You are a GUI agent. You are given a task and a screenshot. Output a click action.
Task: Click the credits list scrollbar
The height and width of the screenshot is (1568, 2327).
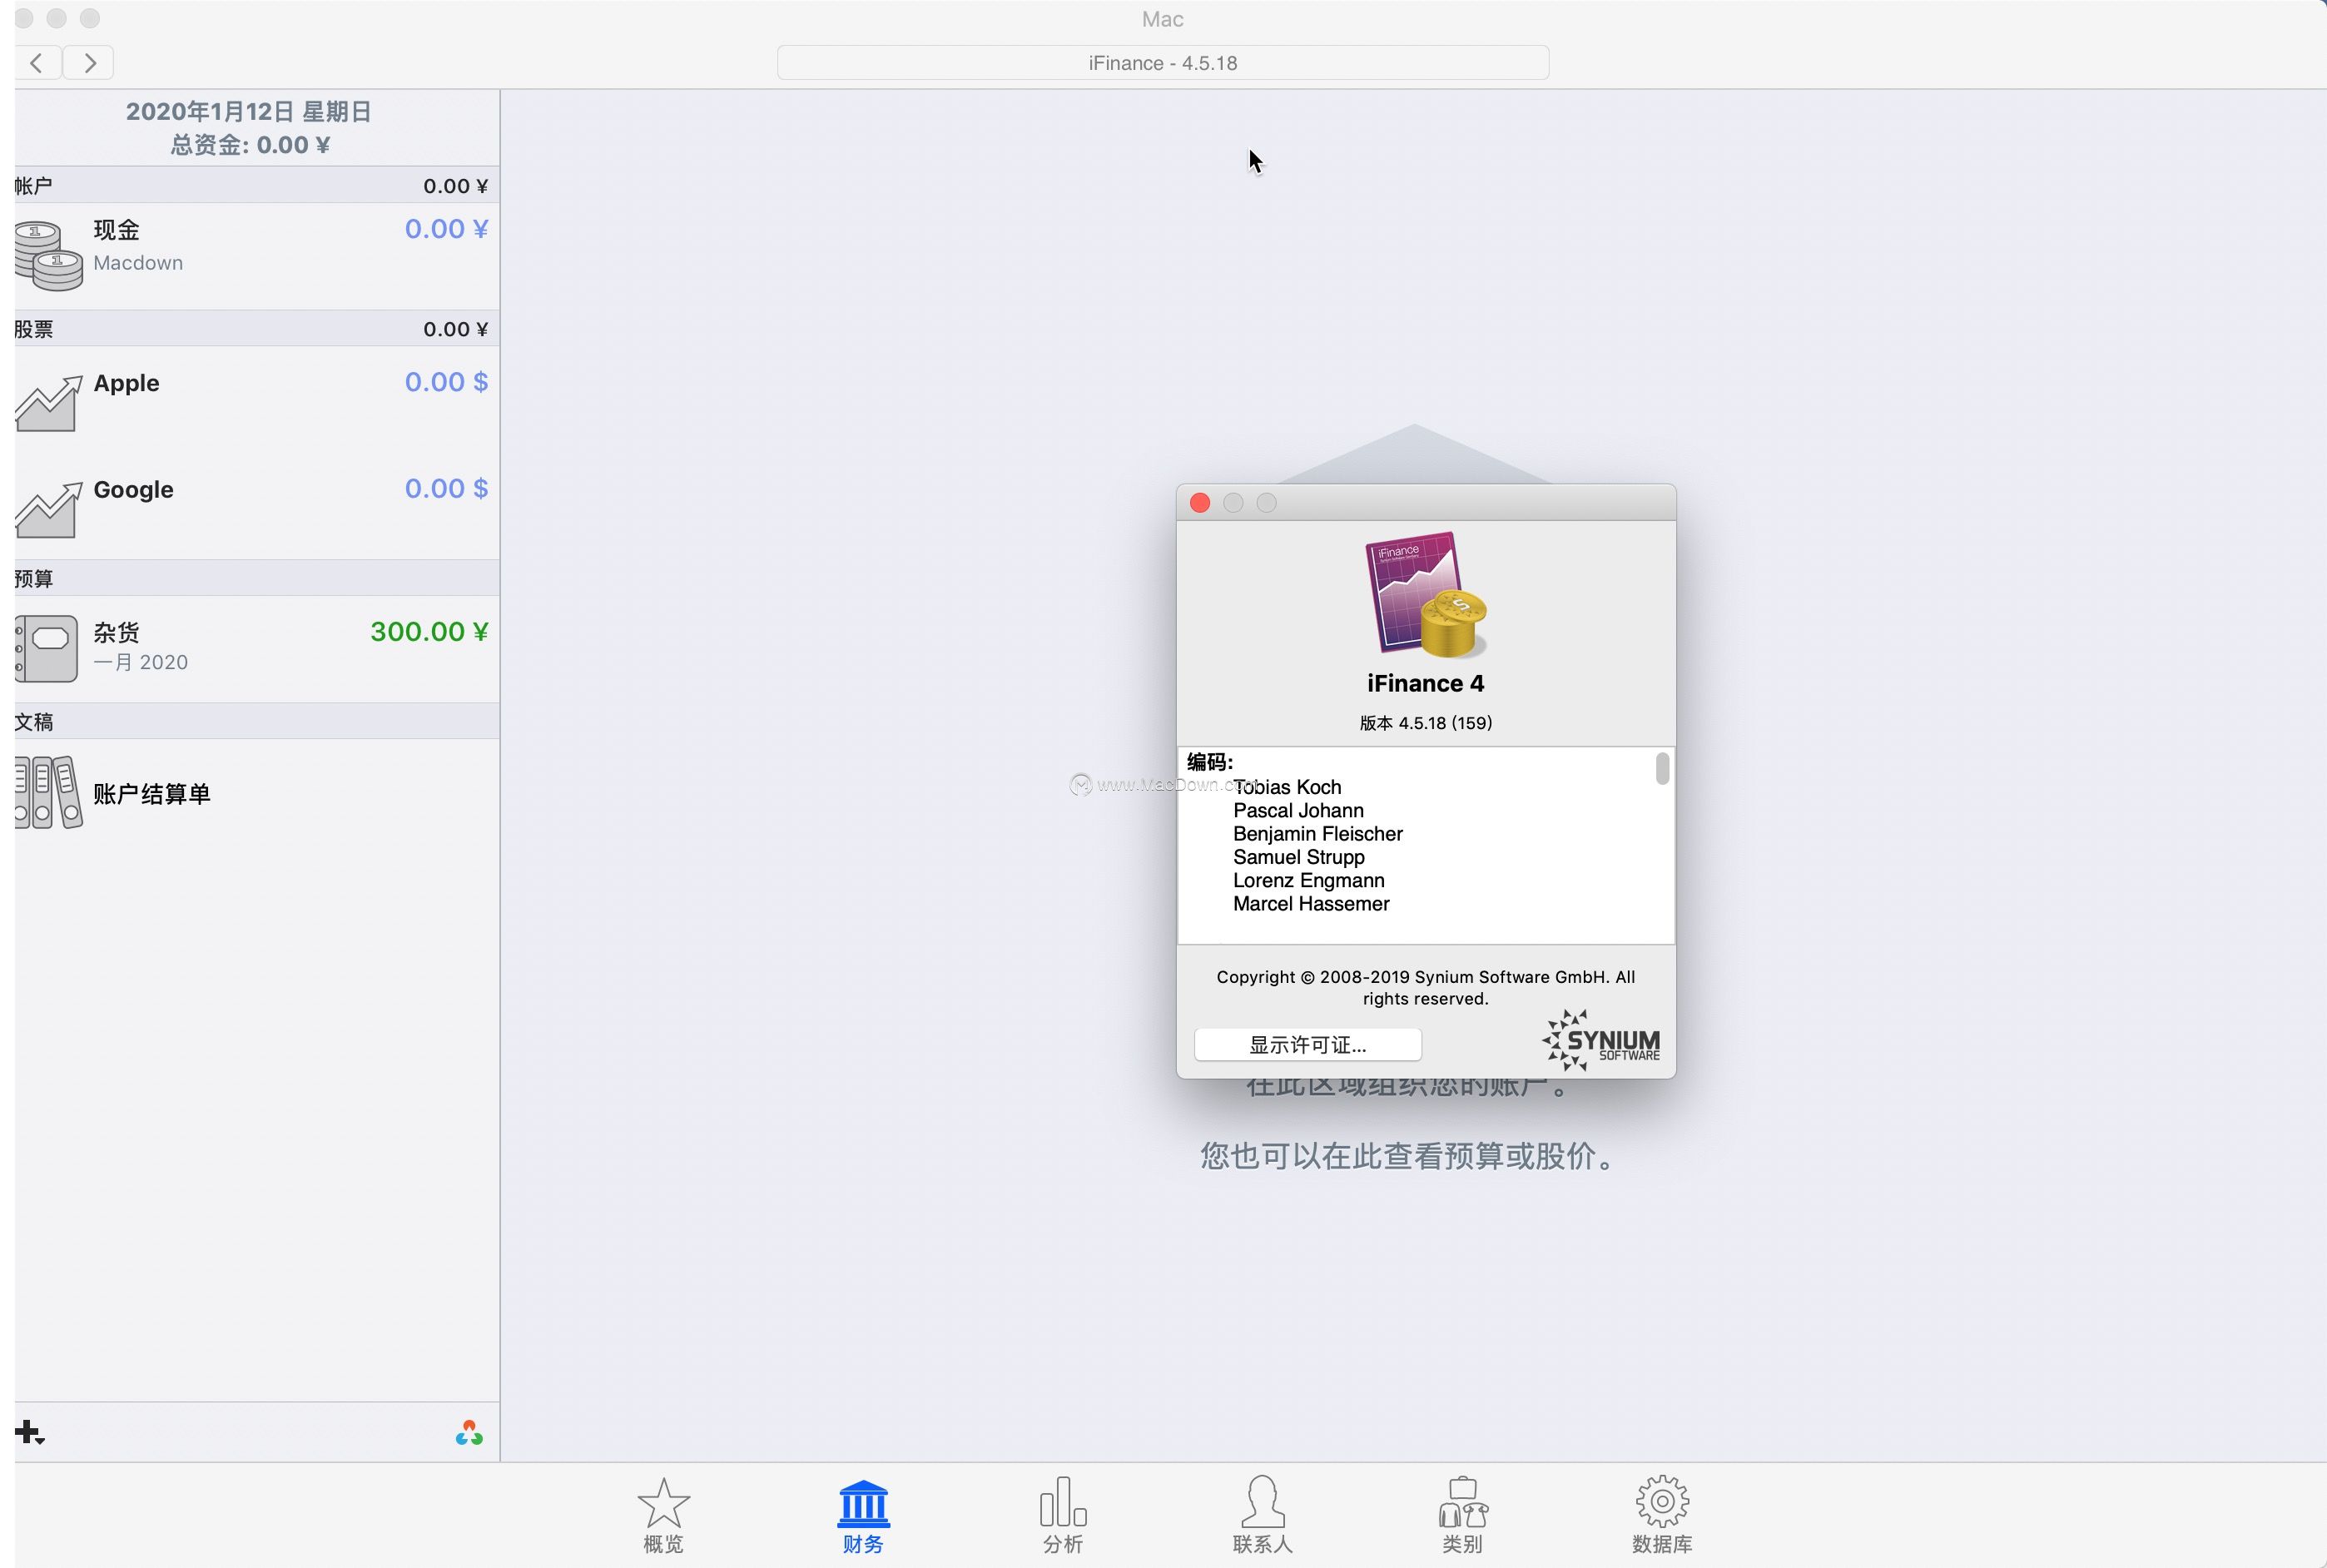(x=1662, y=769)
